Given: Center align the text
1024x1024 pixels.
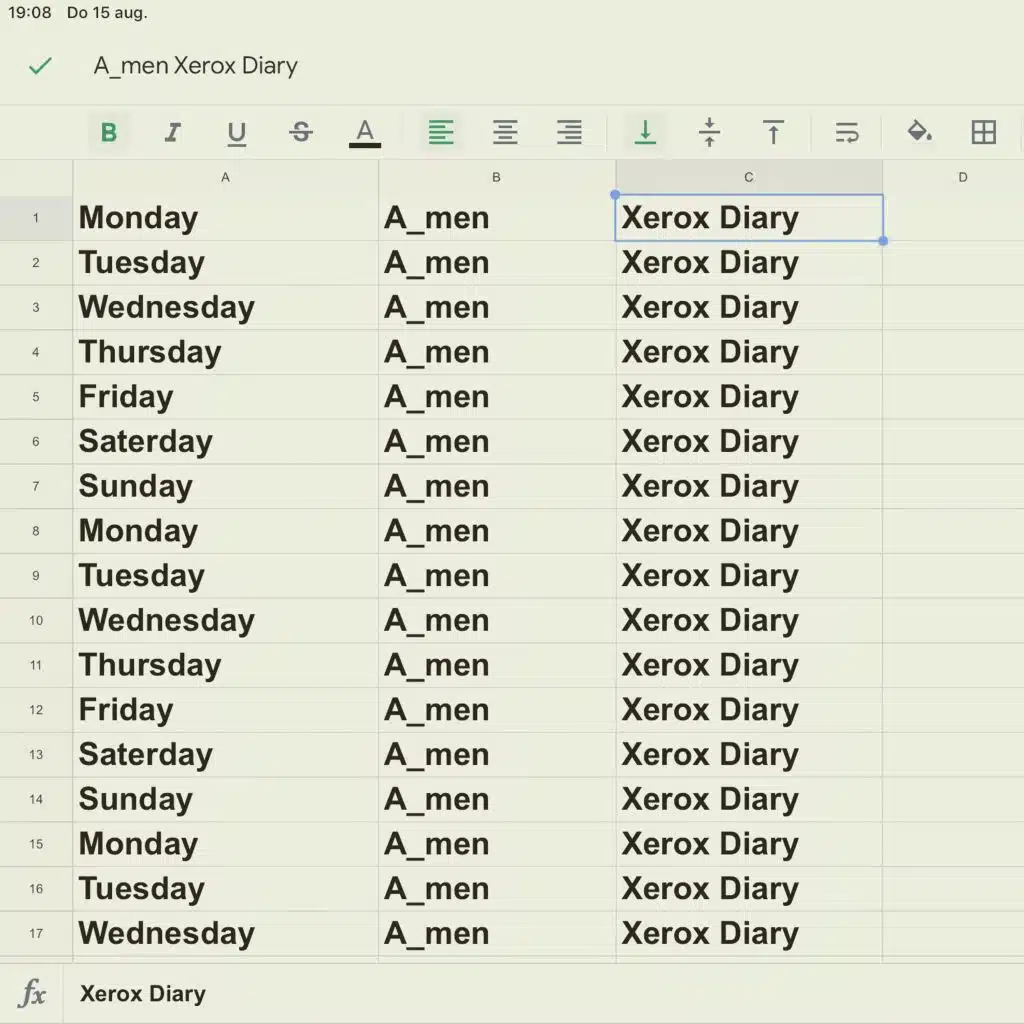Looking at the screenshot, I should pyautogui.click(x=505, y=133).
